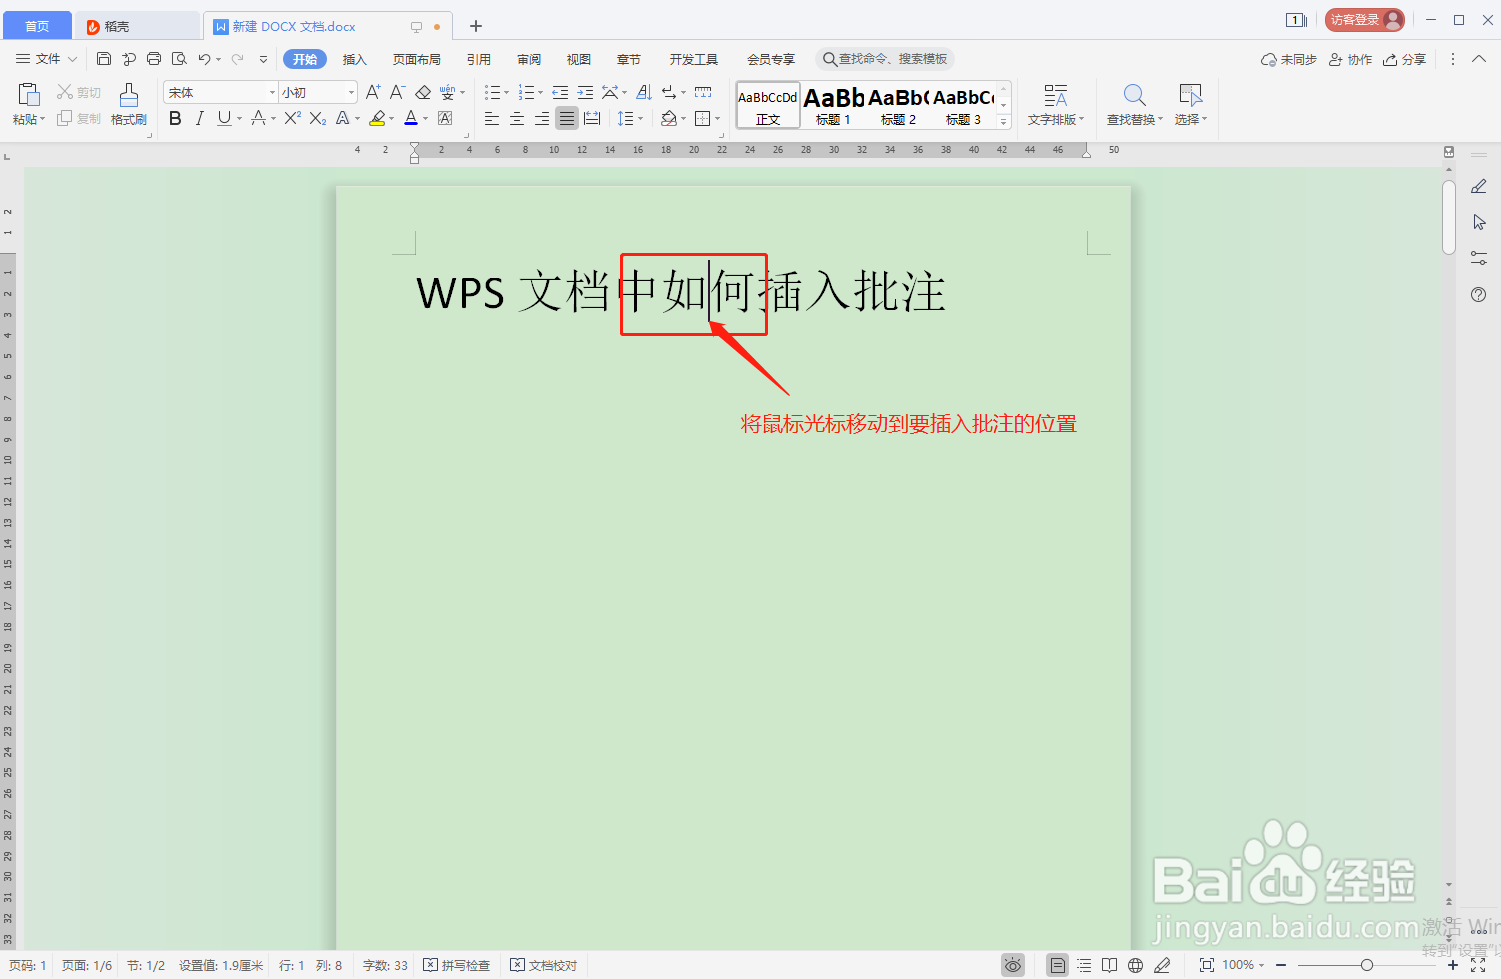Select the Heading 1 style

(833, 105)
